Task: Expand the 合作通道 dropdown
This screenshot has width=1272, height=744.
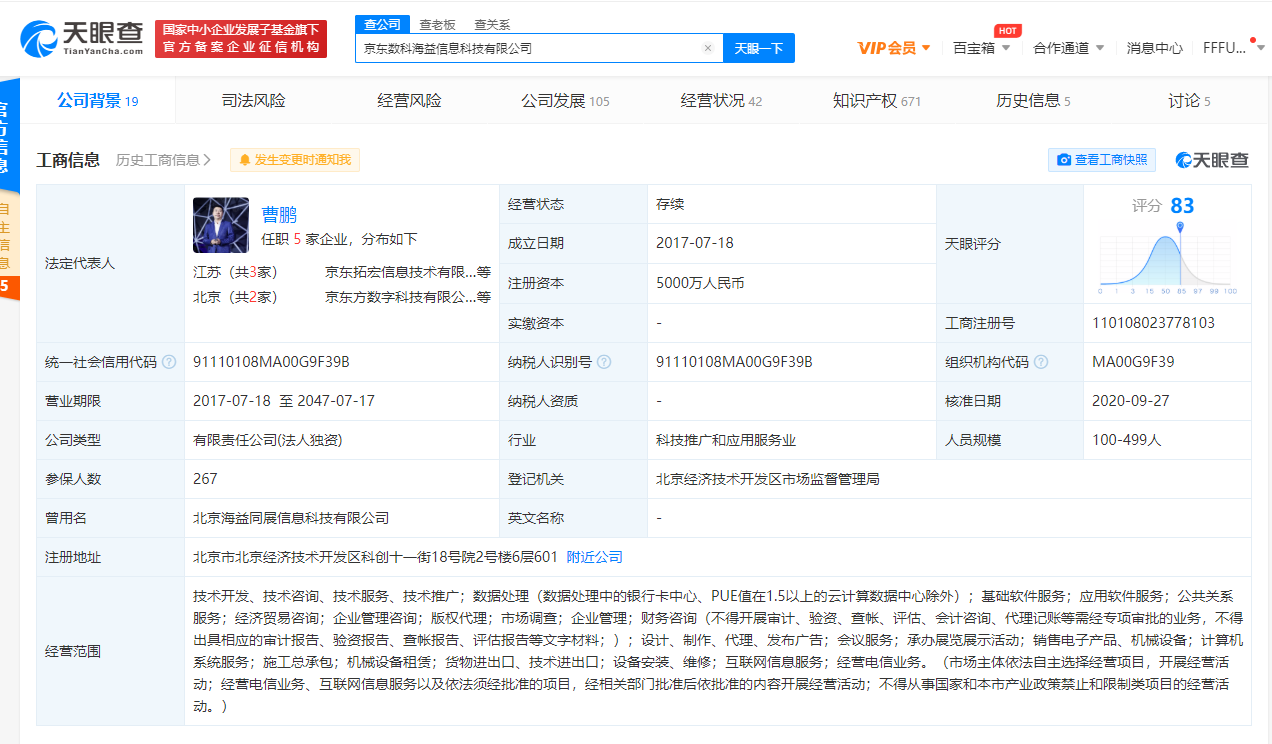Action: (x=1100, y=48)
